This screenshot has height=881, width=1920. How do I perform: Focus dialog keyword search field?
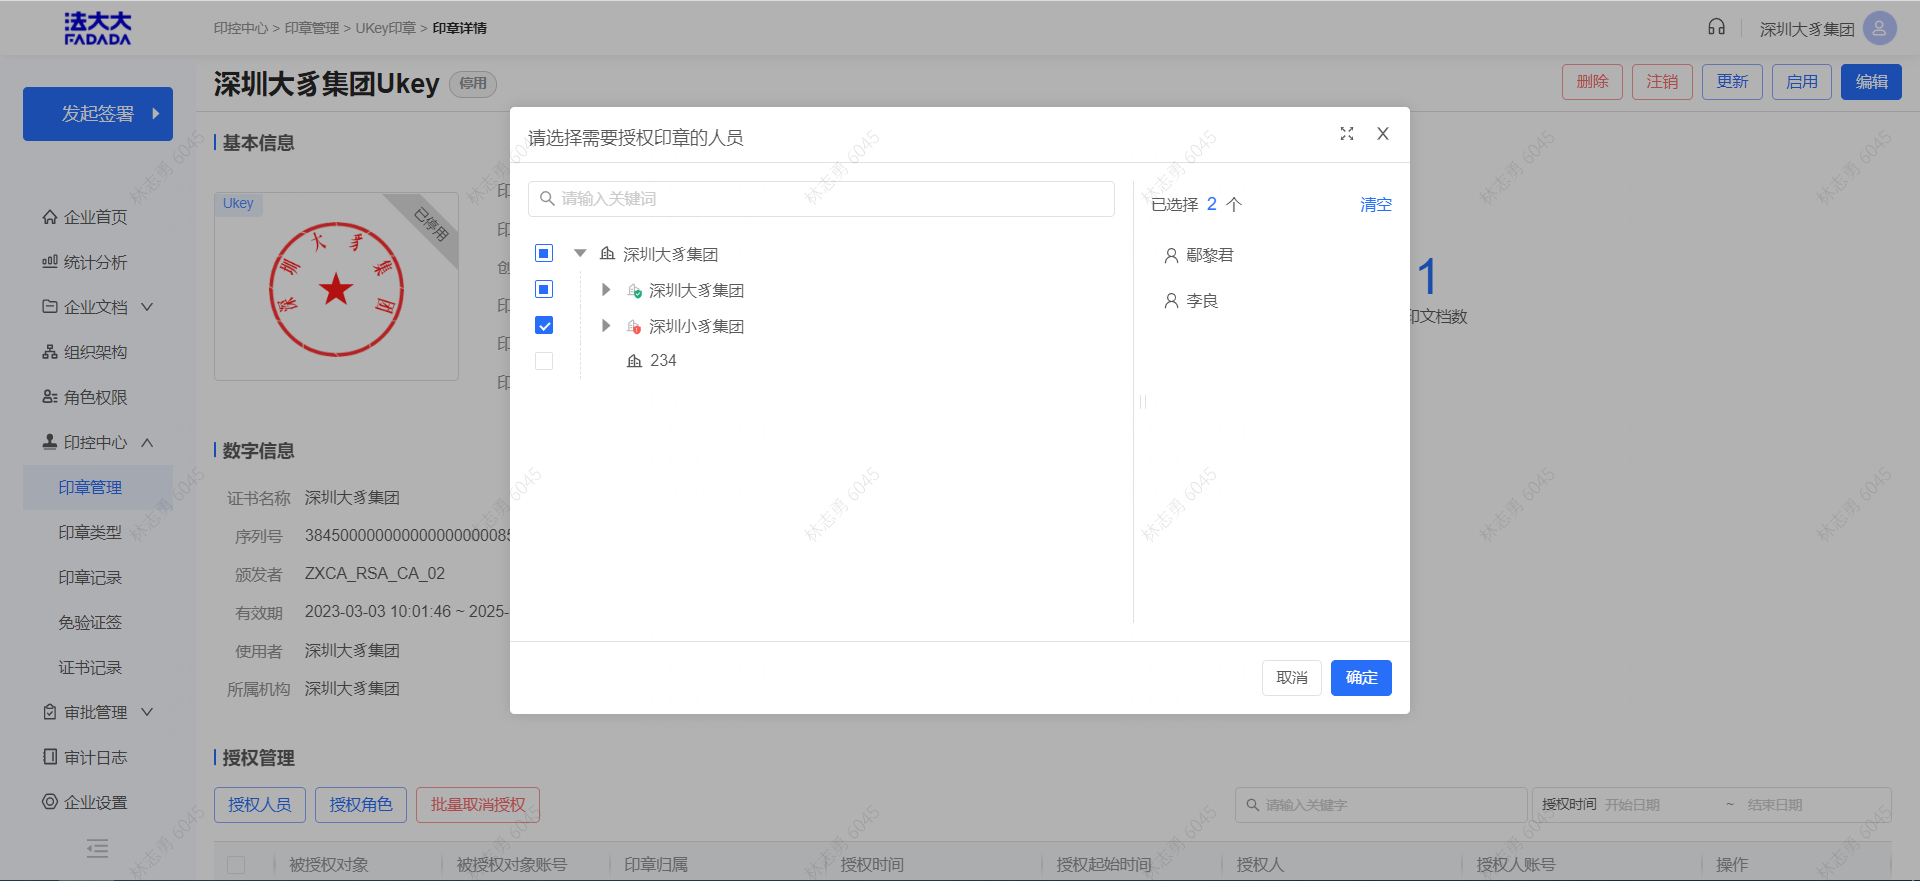coord(821,198)
